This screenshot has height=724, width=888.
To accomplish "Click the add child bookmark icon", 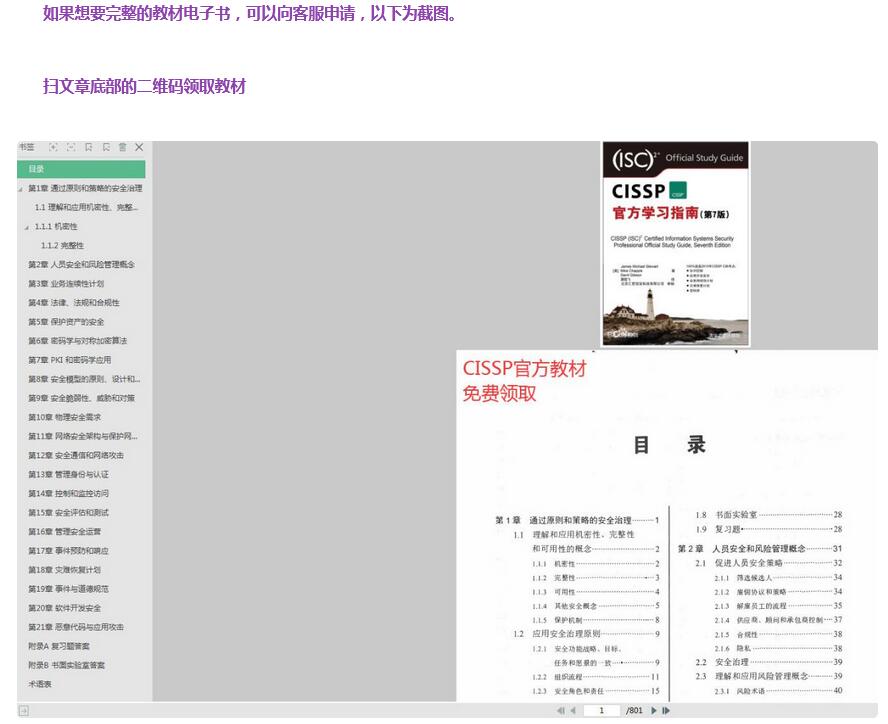I will click(x=106, y=147).
